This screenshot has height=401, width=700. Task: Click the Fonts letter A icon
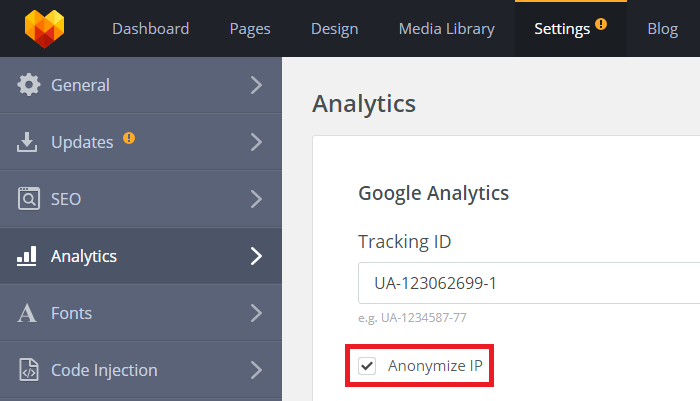(27, 313)
